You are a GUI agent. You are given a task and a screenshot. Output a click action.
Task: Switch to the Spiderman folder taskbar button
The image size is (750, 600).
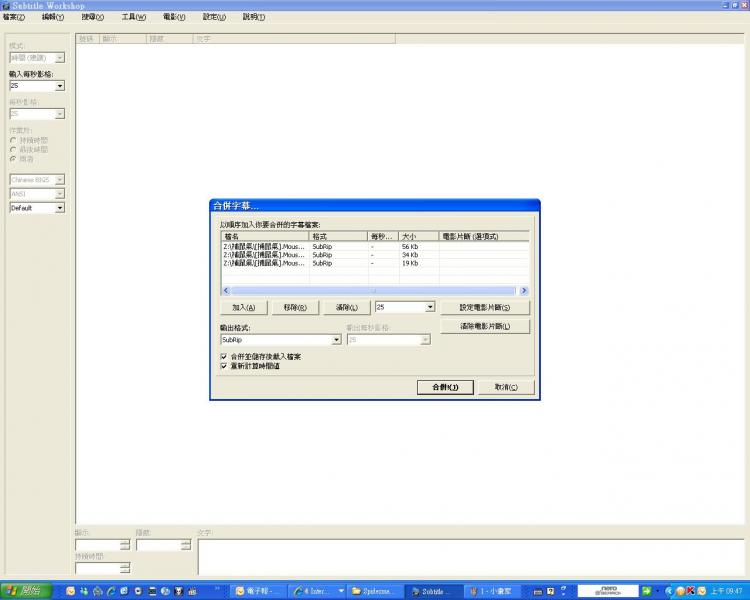tap(376, 591)
